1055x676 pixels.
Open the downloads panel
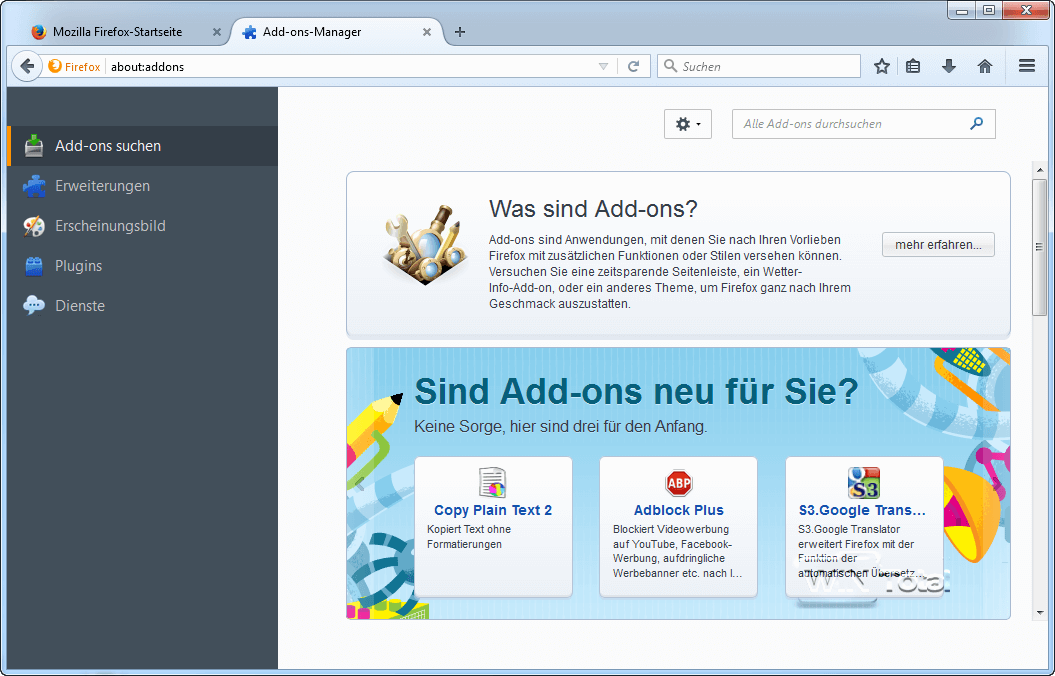[x=948, y=66]
